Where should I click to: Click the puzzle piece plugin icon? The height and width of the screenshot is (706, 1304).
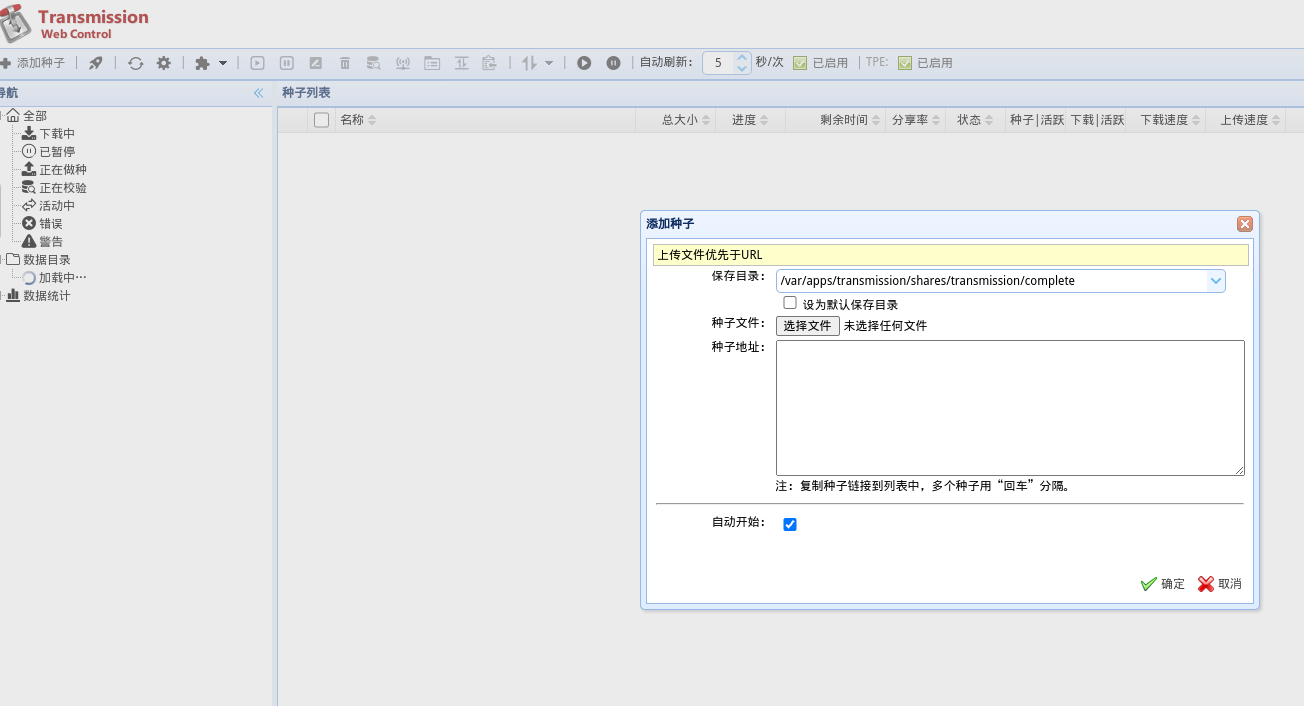point(203,63)
